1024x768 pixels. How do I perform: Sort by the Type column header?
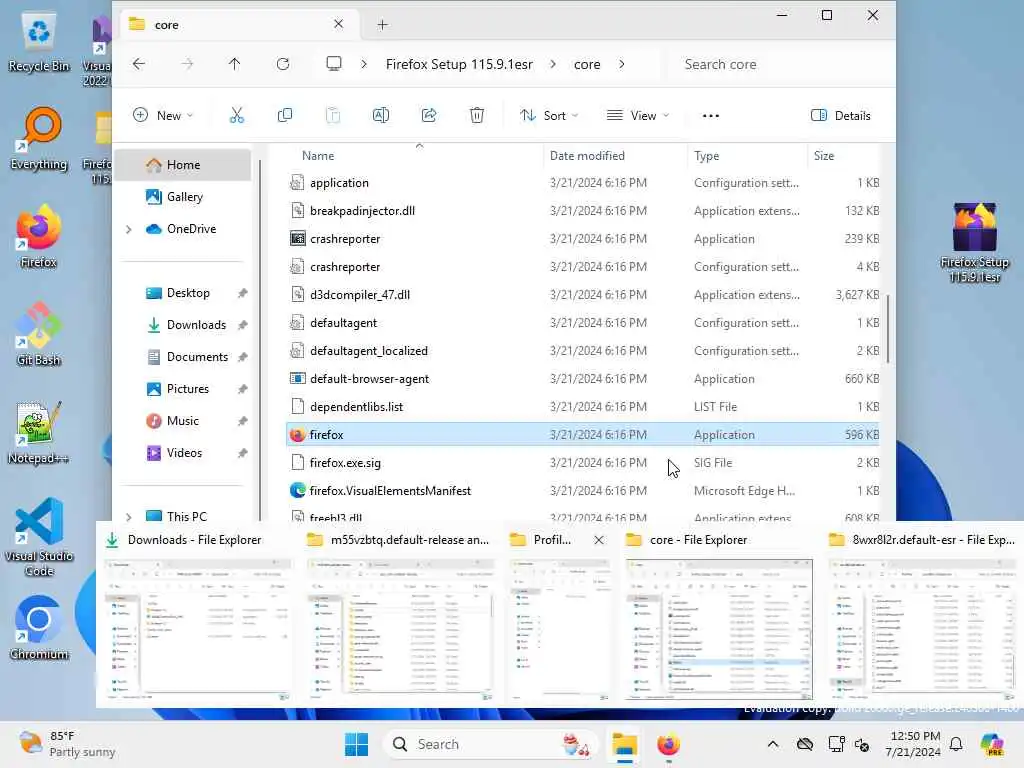[747, 156]
